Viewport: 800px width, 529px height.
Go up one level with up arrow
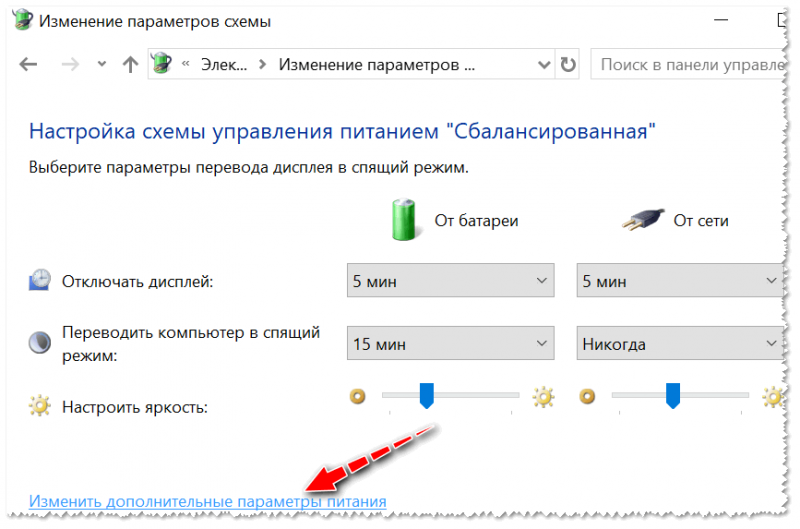click(131, 64)
